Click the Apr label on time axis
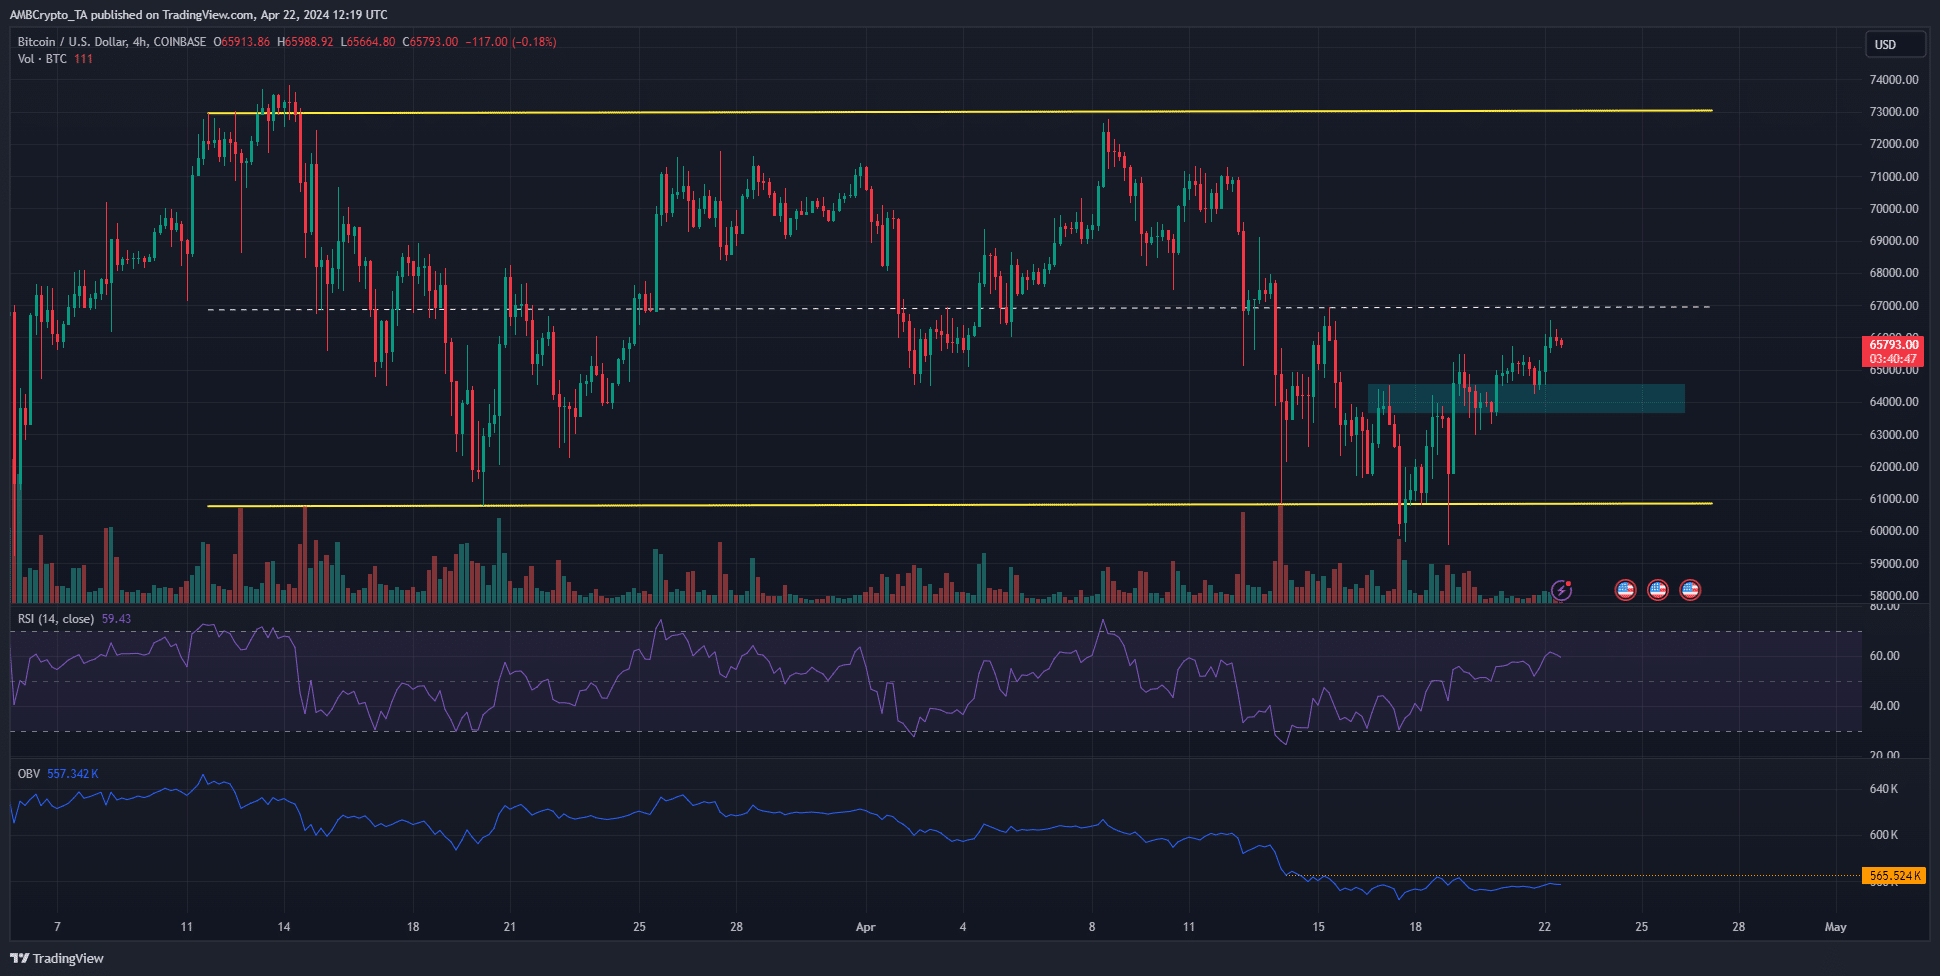This screenshot has width=1940, height=976. (x=865, y=927)
